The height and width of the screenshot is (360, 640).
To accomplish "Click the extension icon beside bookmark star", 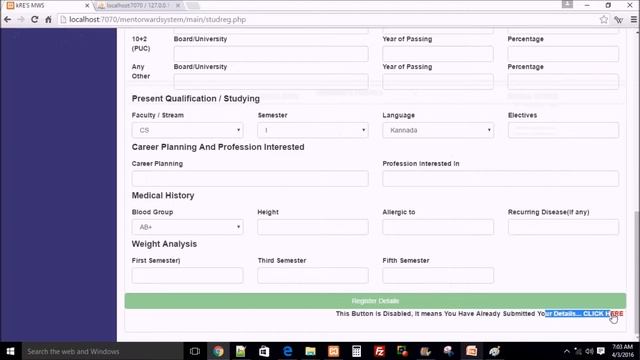I will 619,19.
